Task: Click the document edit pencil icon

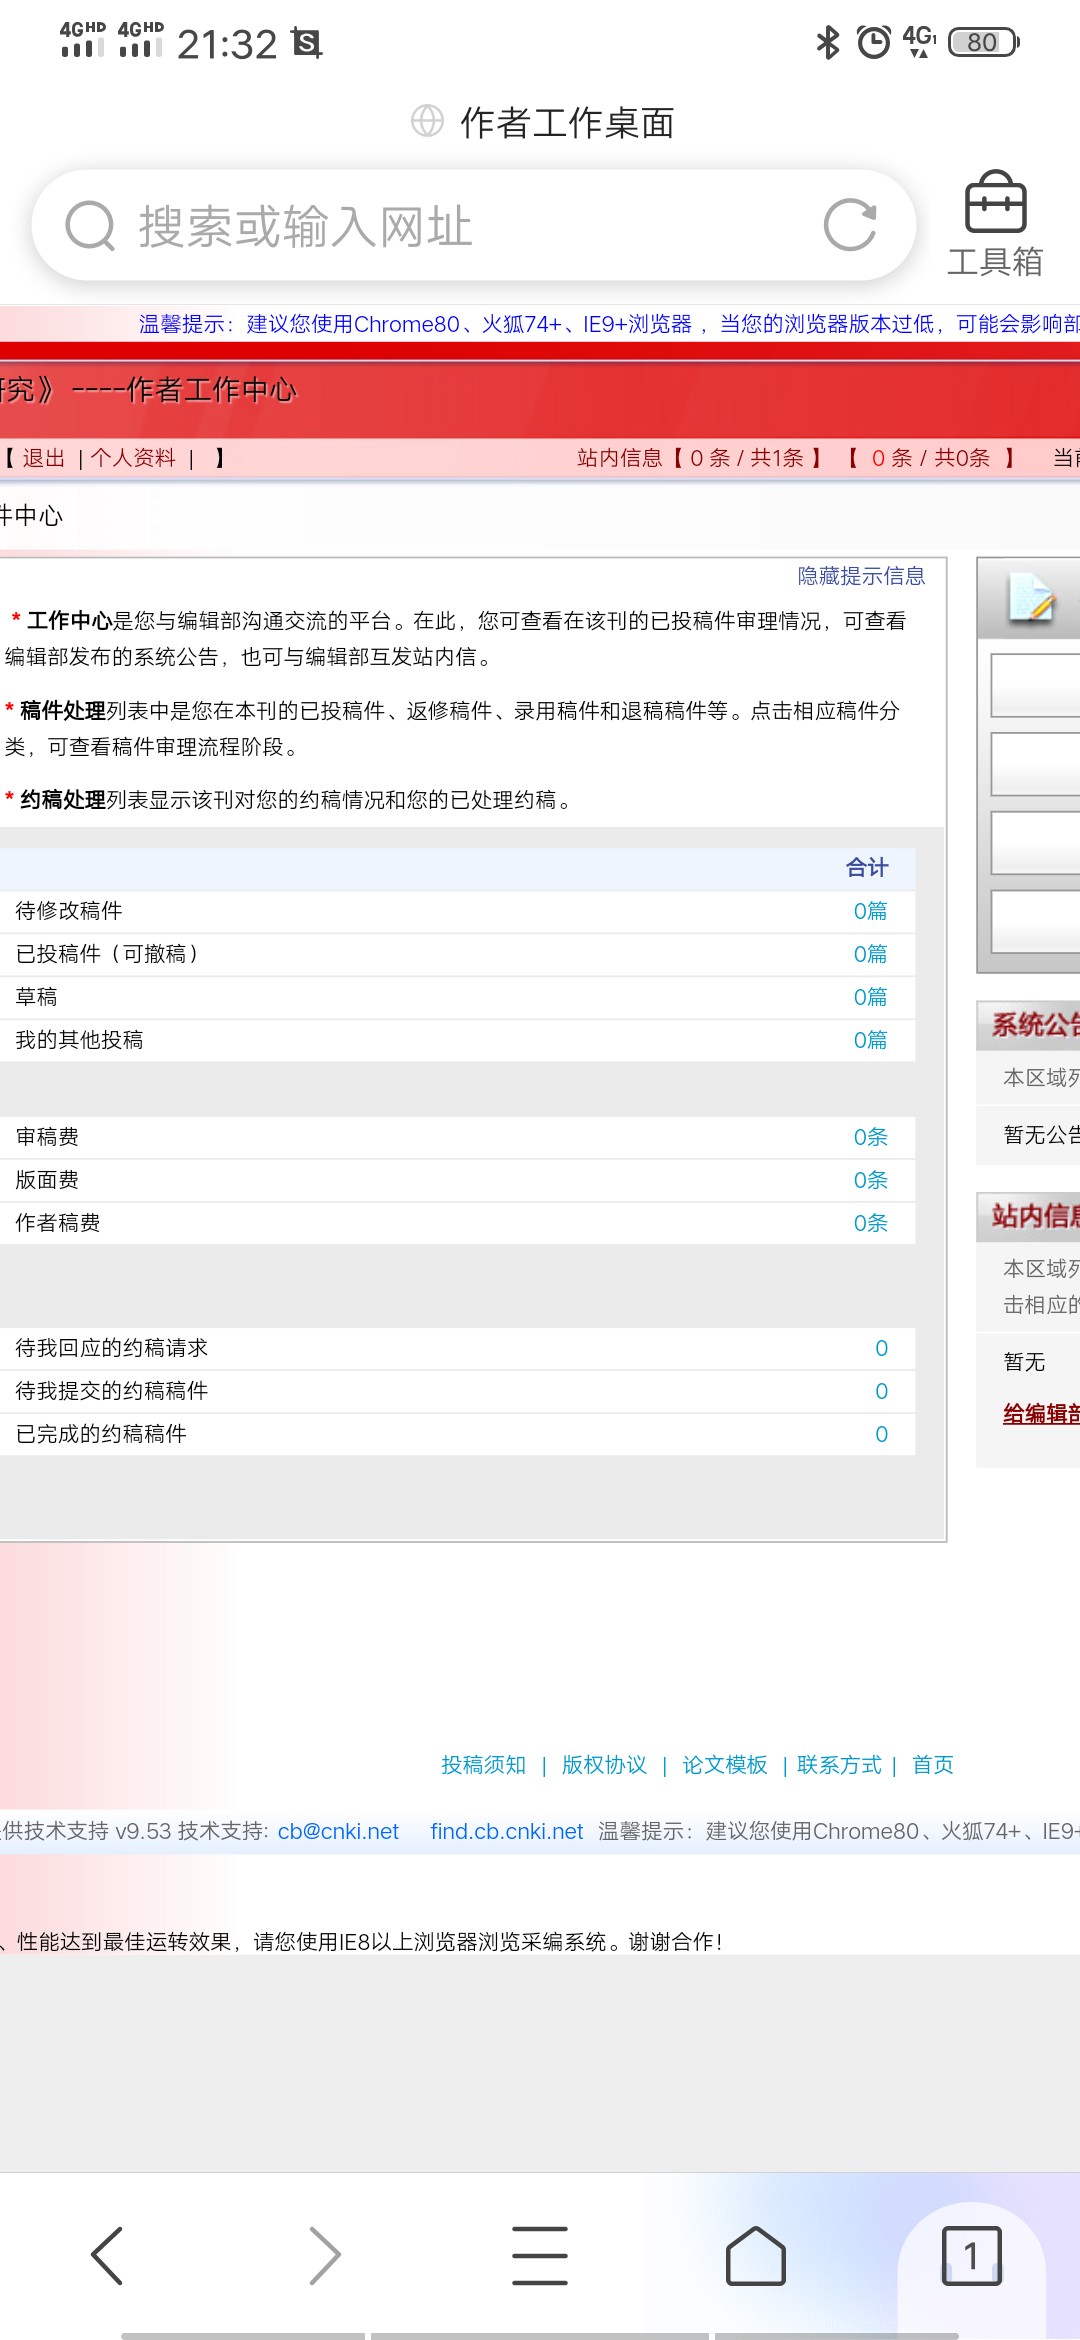Action: [x=1032, y=598]
